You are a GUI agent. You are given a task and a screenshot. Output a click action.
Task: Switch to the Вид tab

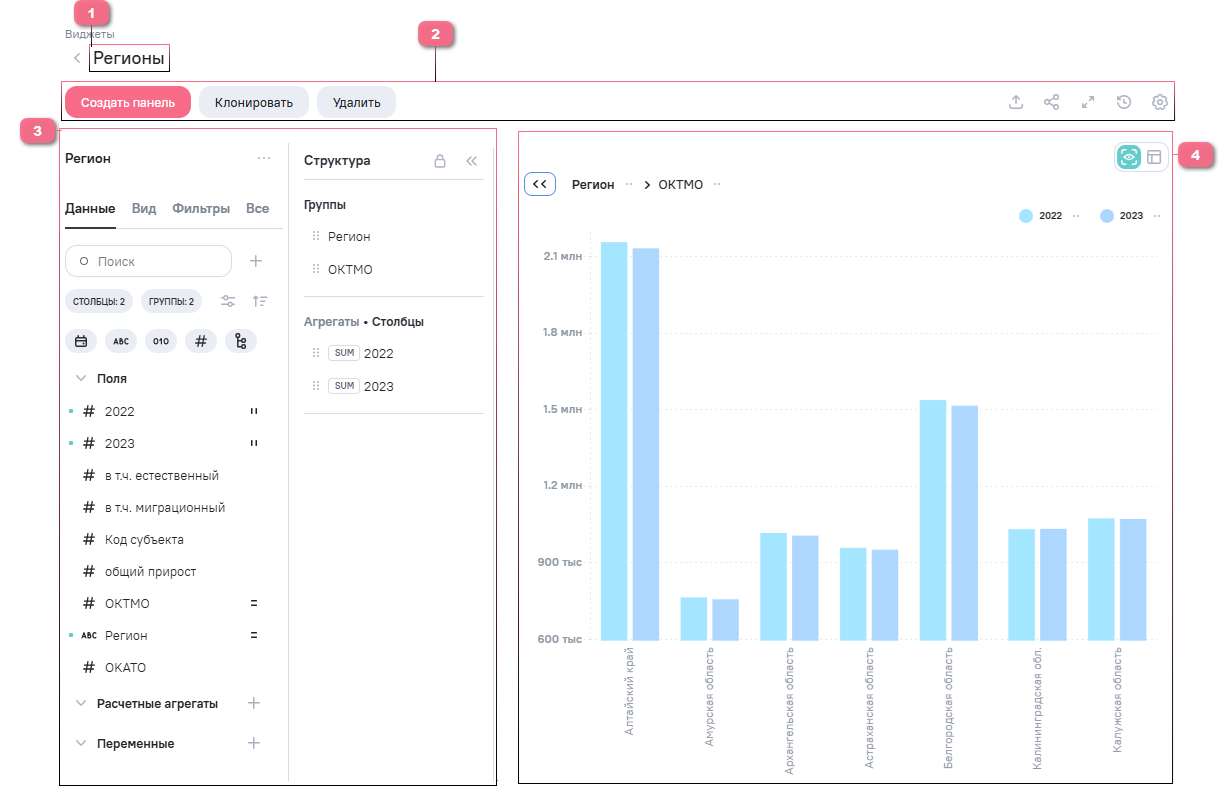pyautogui.click(x=144, y=209)
